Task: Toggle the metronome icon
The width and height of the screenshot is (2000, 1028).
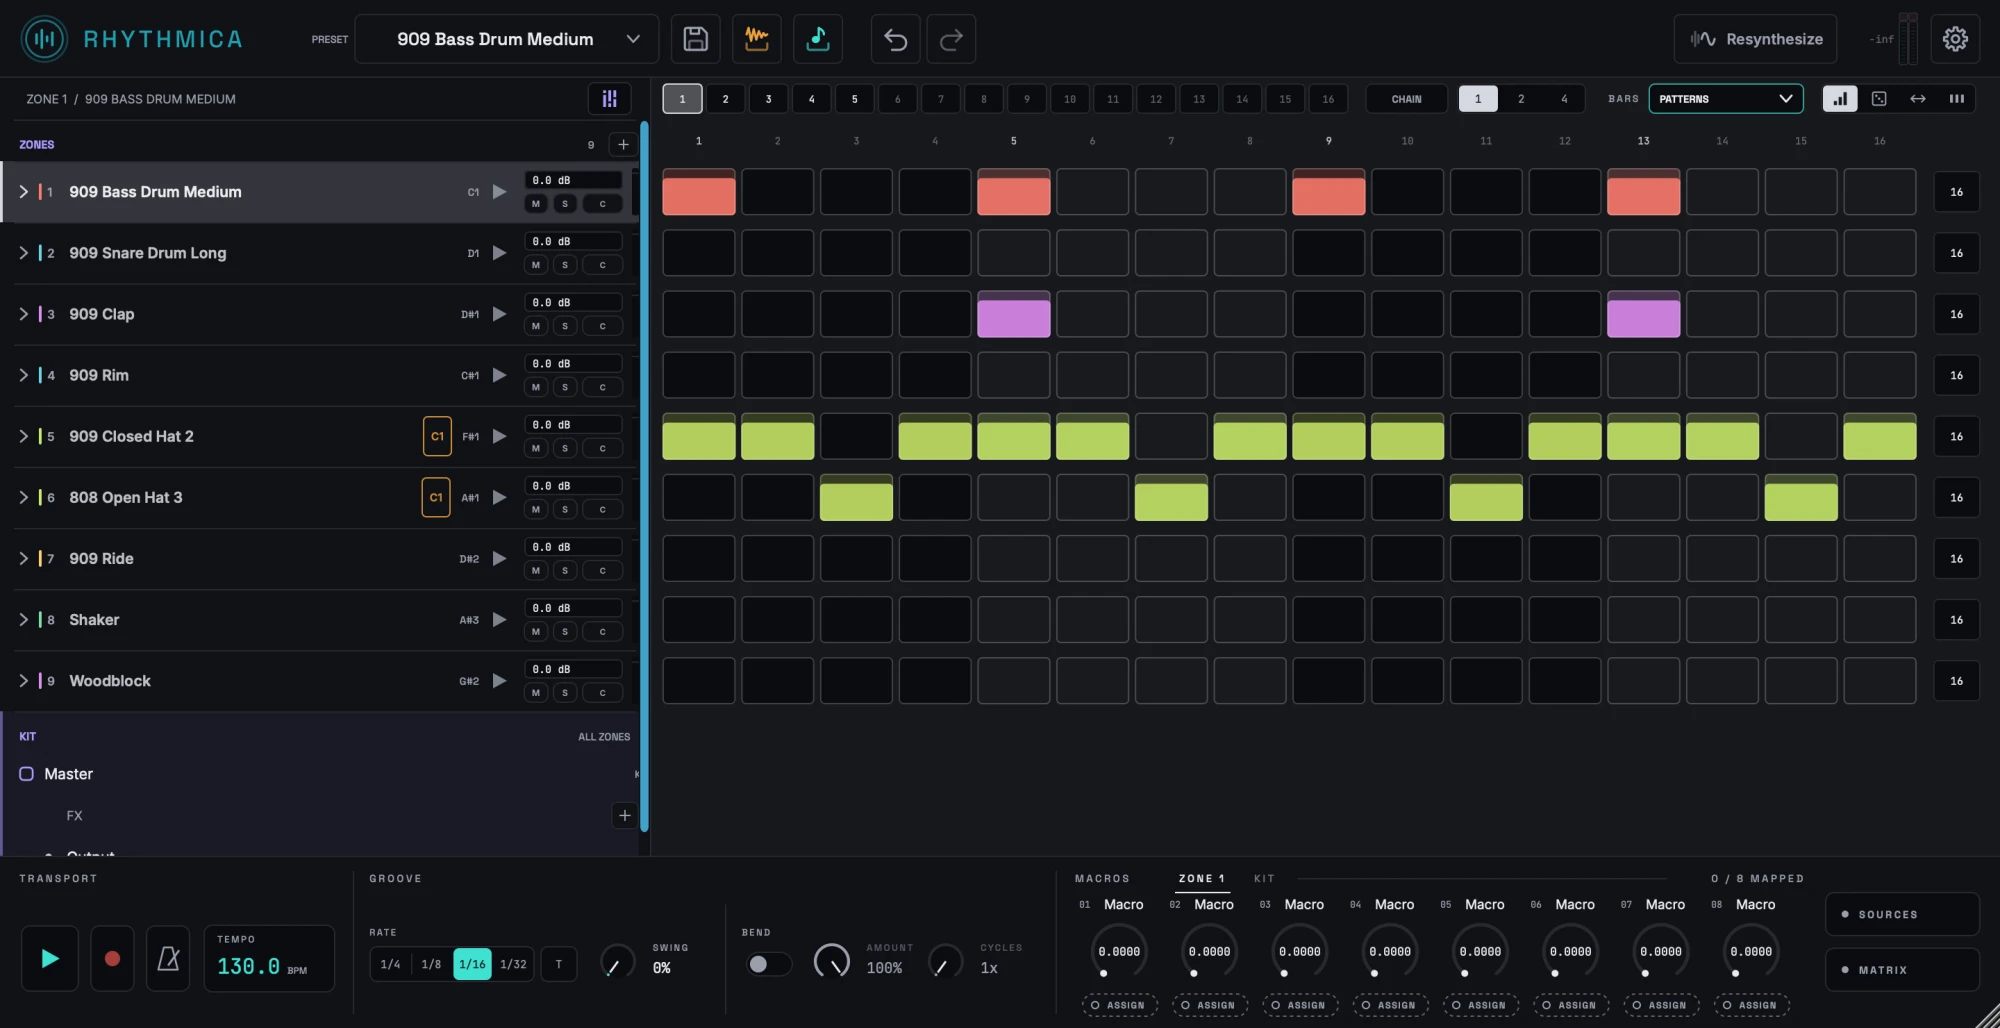Action: click(168, 959)
